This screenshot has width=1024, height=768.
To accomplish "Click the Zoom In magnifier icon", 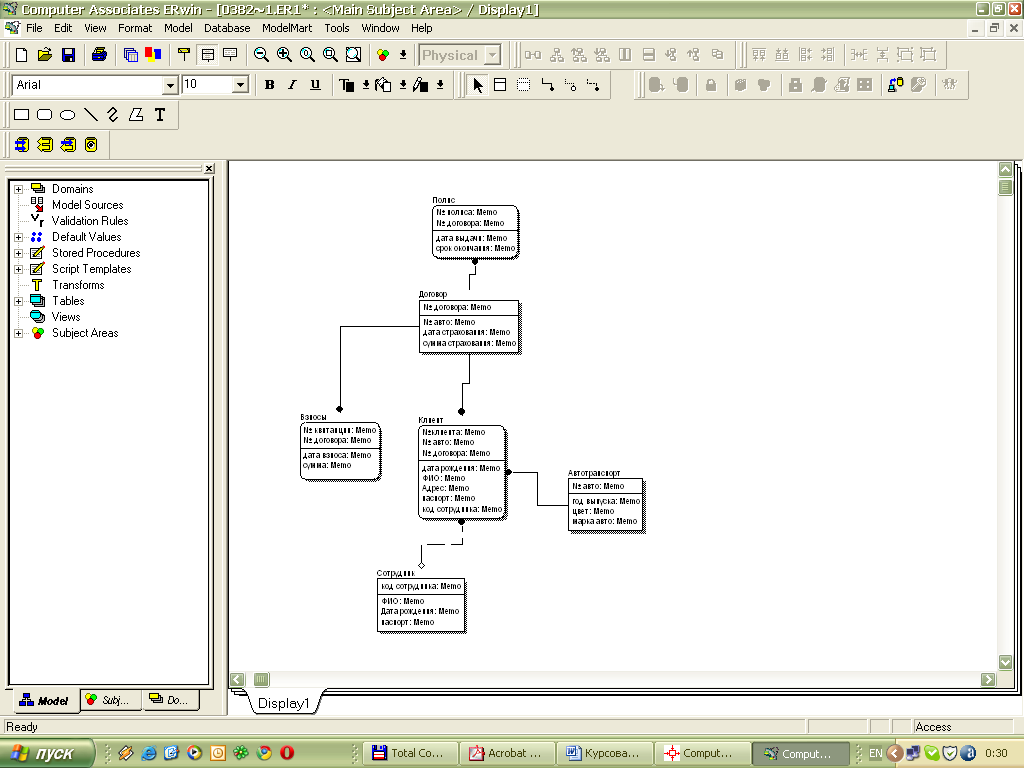I will [284, 55].
